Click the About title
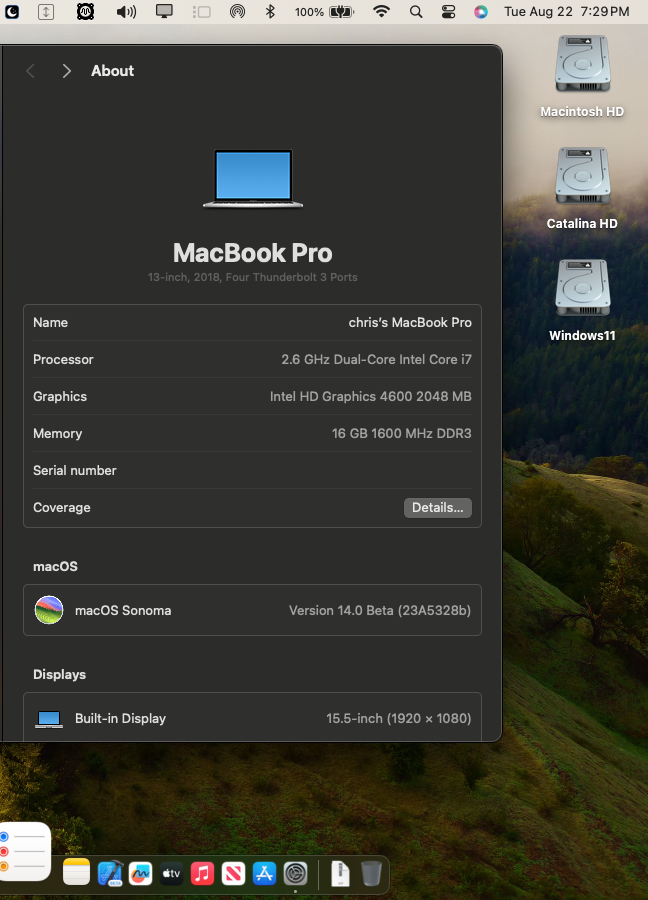This screenshot has height=900, width=648. point(112,71)
